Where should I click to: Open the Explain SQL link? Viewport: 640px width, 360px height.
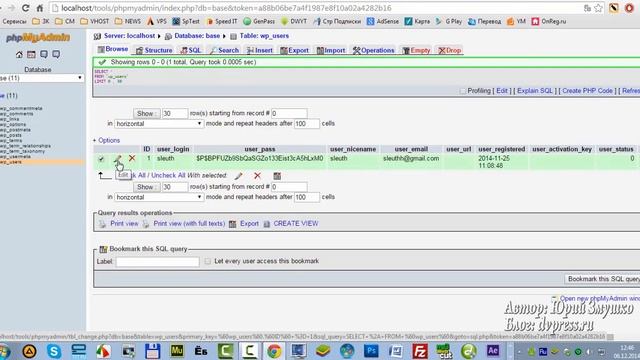point(535,91)
